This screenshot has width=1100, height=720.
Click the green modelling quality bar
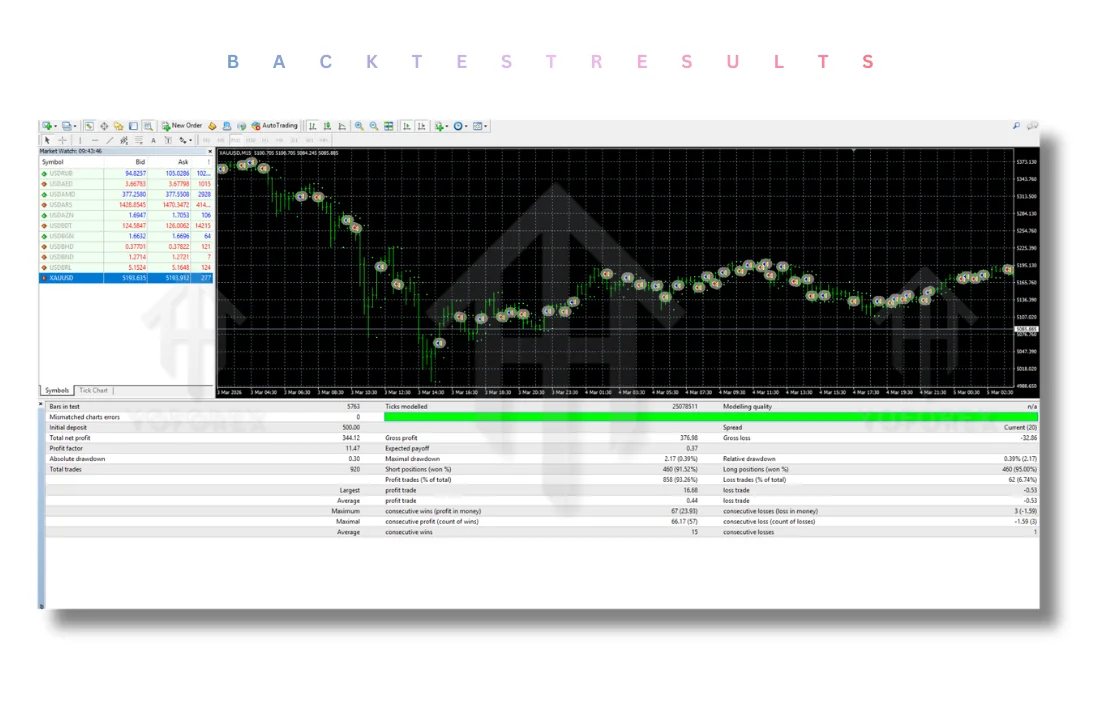pos(711,417)
